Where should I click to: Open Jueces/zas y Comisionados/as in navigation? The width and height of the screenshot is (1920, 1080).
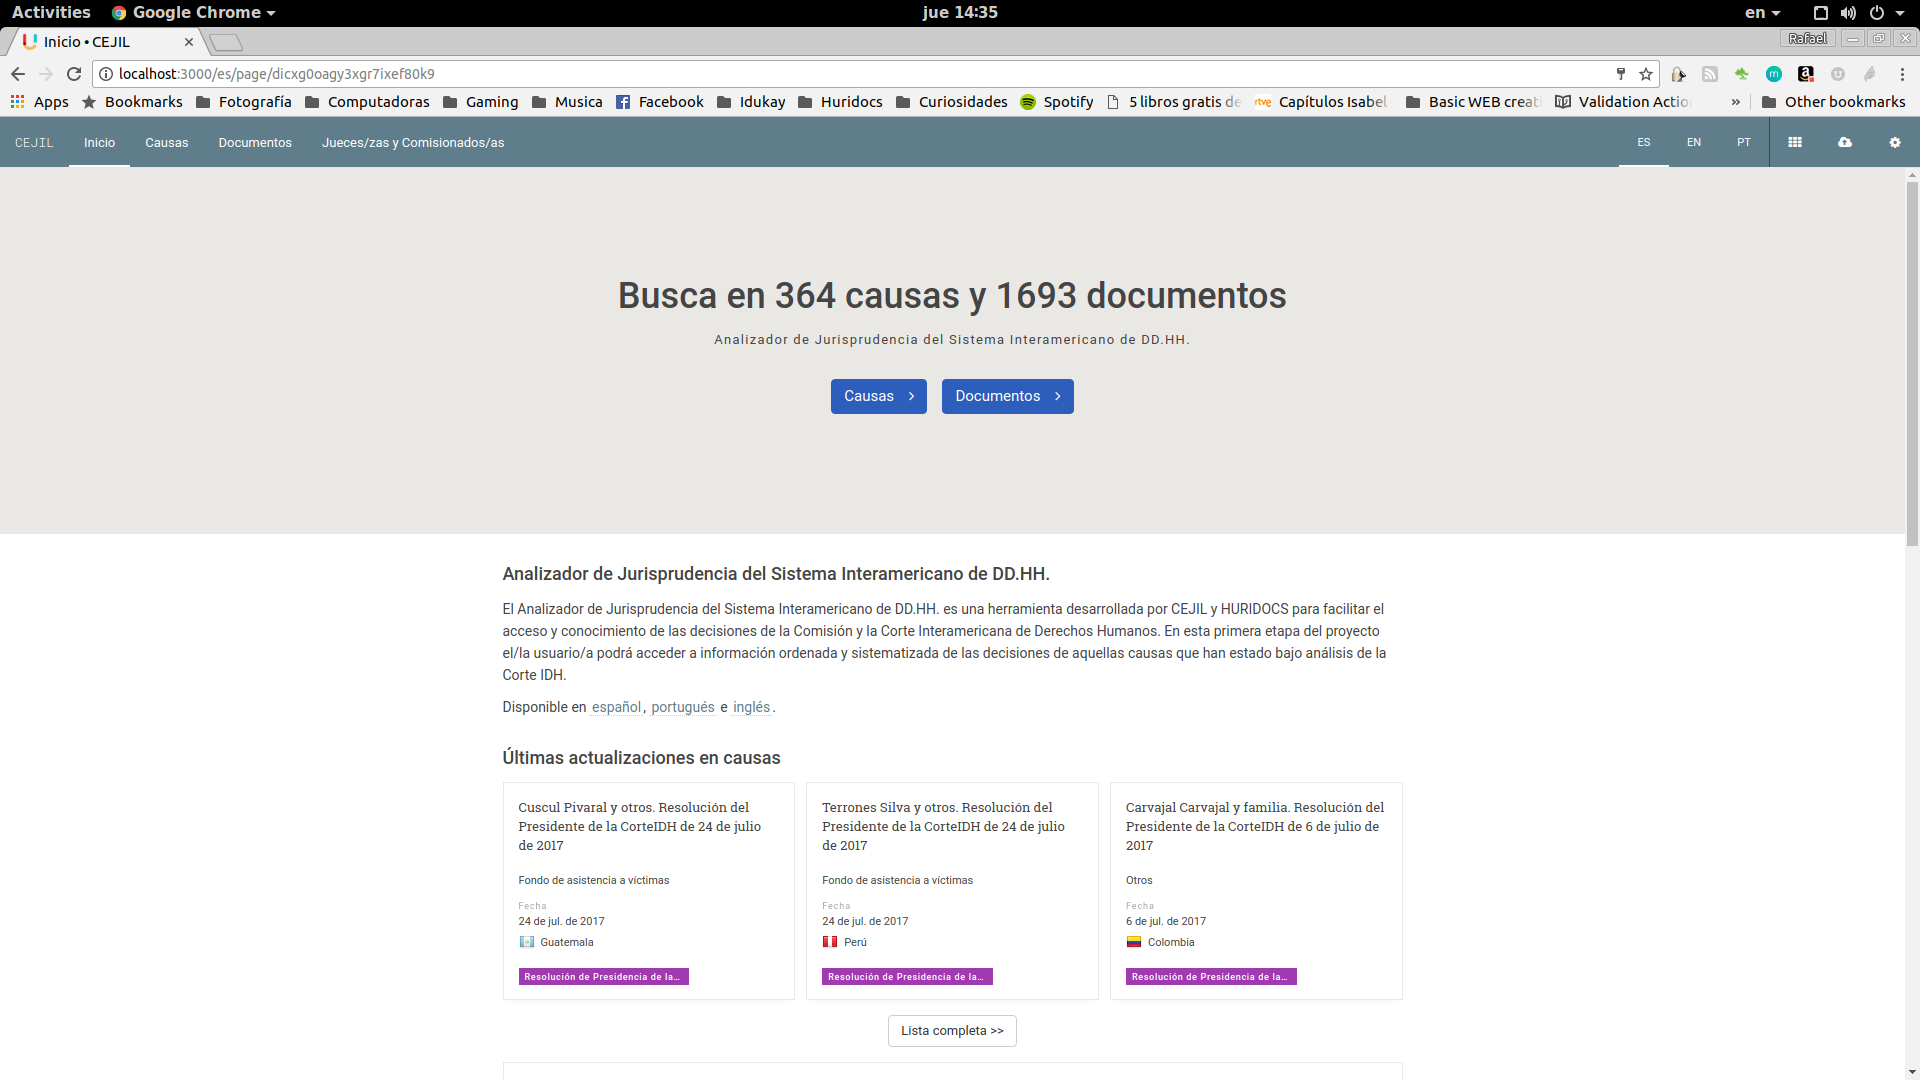click(x=413, y=142)
